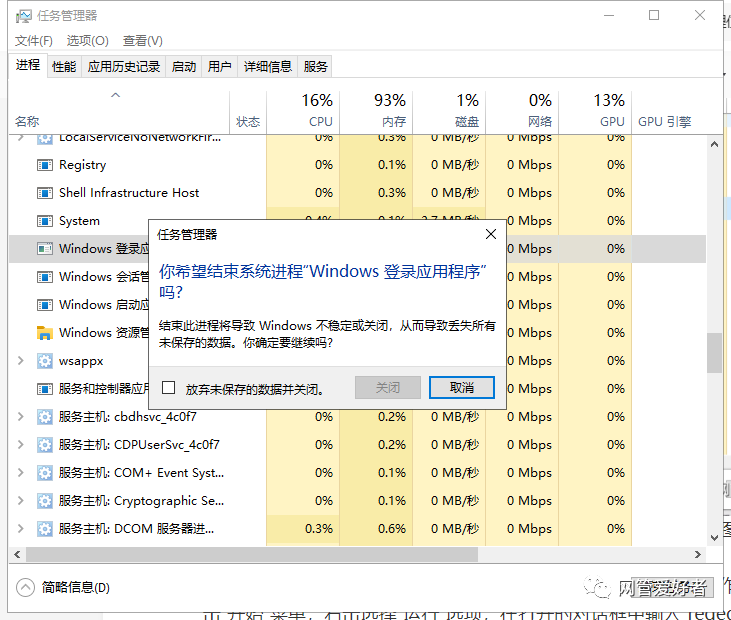Viewport: 731px width, 620px height.
Task: Switch to the 用户 tab
Action: 220,67
